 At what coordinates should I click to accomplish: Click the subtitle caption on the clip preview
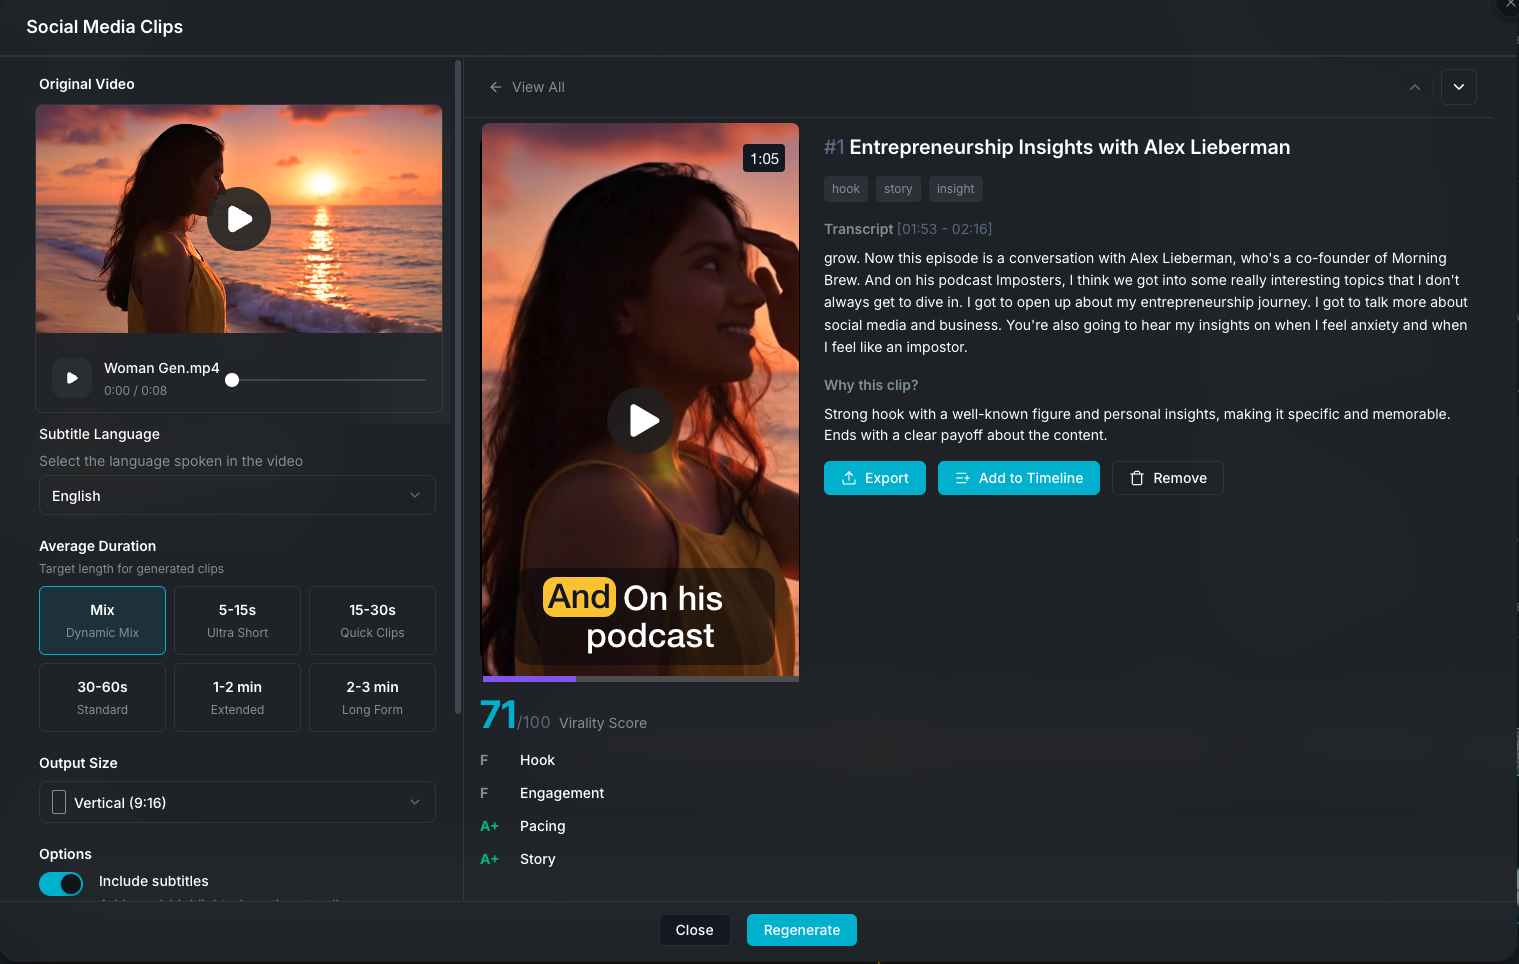pyautogui.click(x=645, y=616)
